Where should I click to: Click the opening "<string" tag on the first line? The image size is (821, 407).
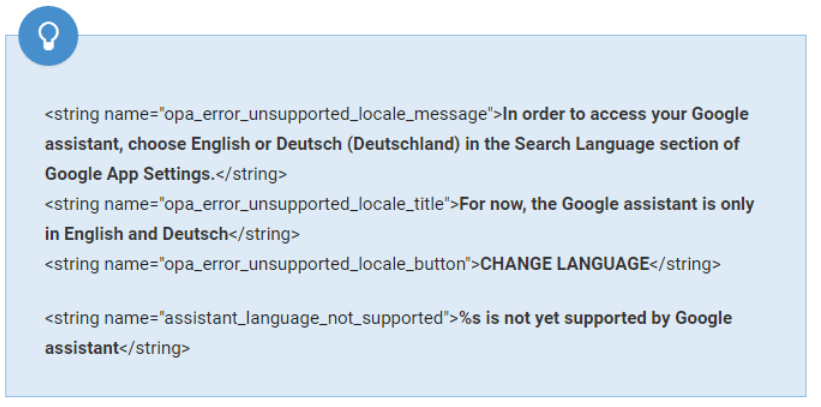(69, 114)
